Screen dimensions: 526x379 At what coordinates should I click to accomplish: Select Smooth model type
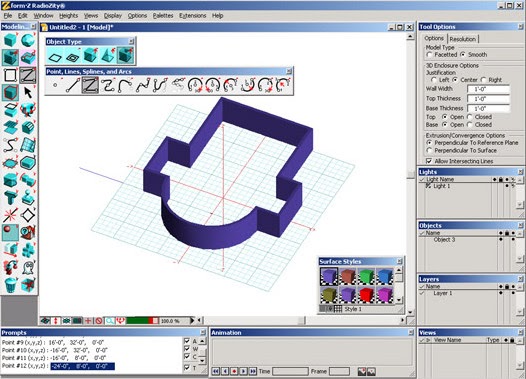(x=463, y=55)
